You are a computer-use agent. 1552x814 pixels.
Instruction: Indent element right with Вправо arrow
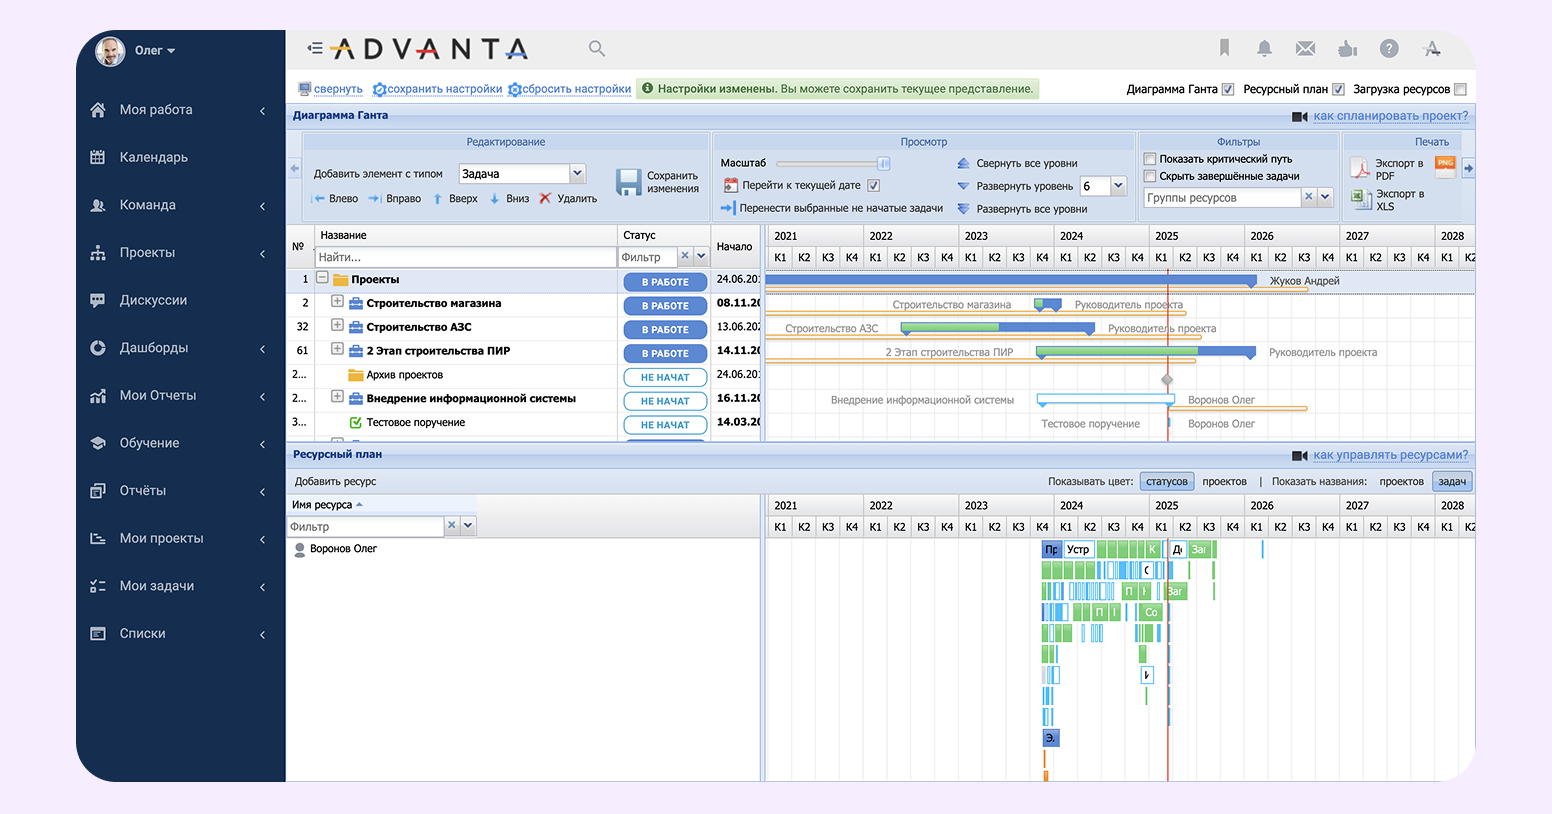pos(394,199)
